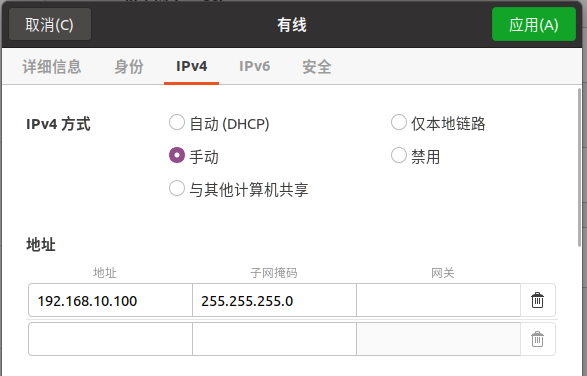Click the empty gateway field in first row

click(x=438, y=300)
